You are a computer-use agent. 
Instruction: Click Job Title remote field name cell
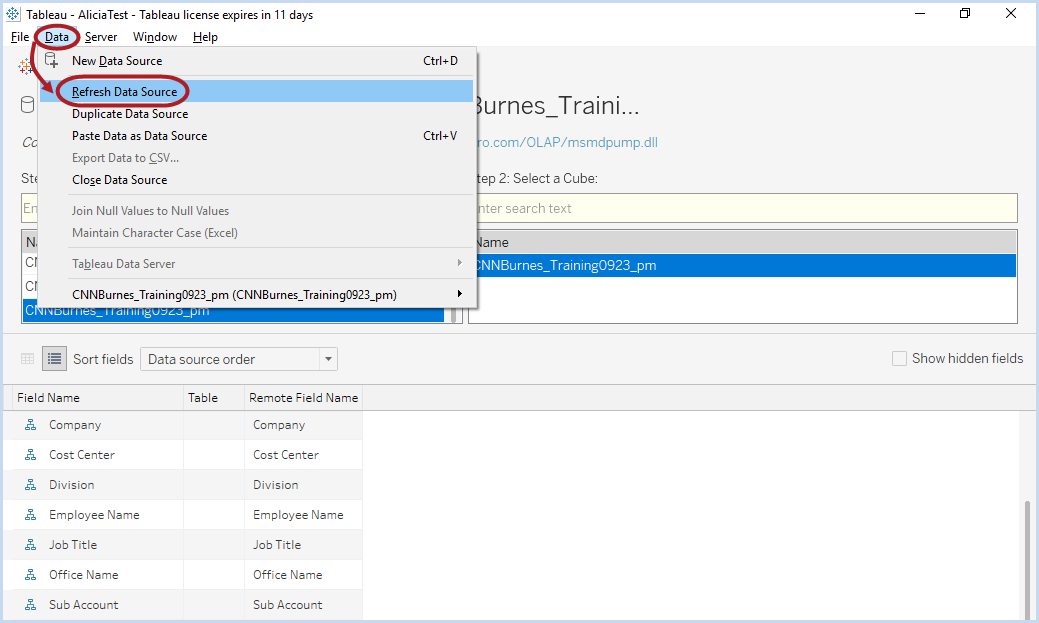pyautogui.click(x=303, y=545)
